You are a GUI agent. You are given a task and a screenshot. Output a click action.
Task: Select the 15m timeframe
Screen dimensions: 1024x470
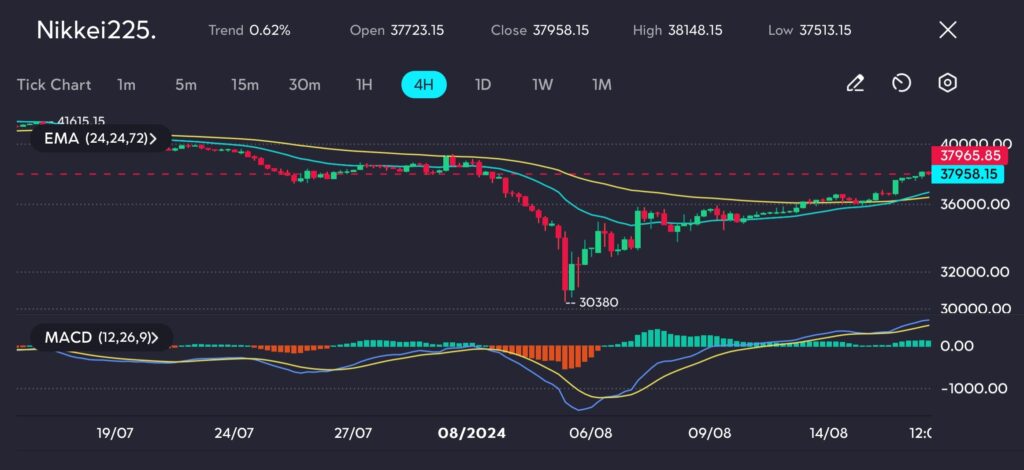[x=245, y=85]
